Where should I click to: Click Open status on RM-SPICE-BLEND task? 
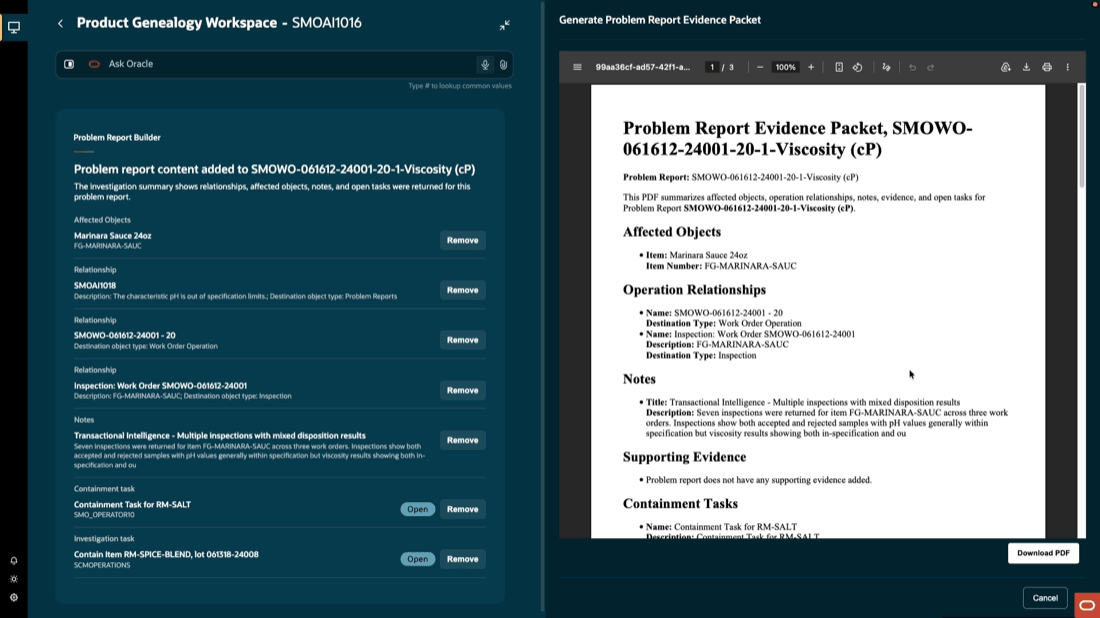point(417,559)
